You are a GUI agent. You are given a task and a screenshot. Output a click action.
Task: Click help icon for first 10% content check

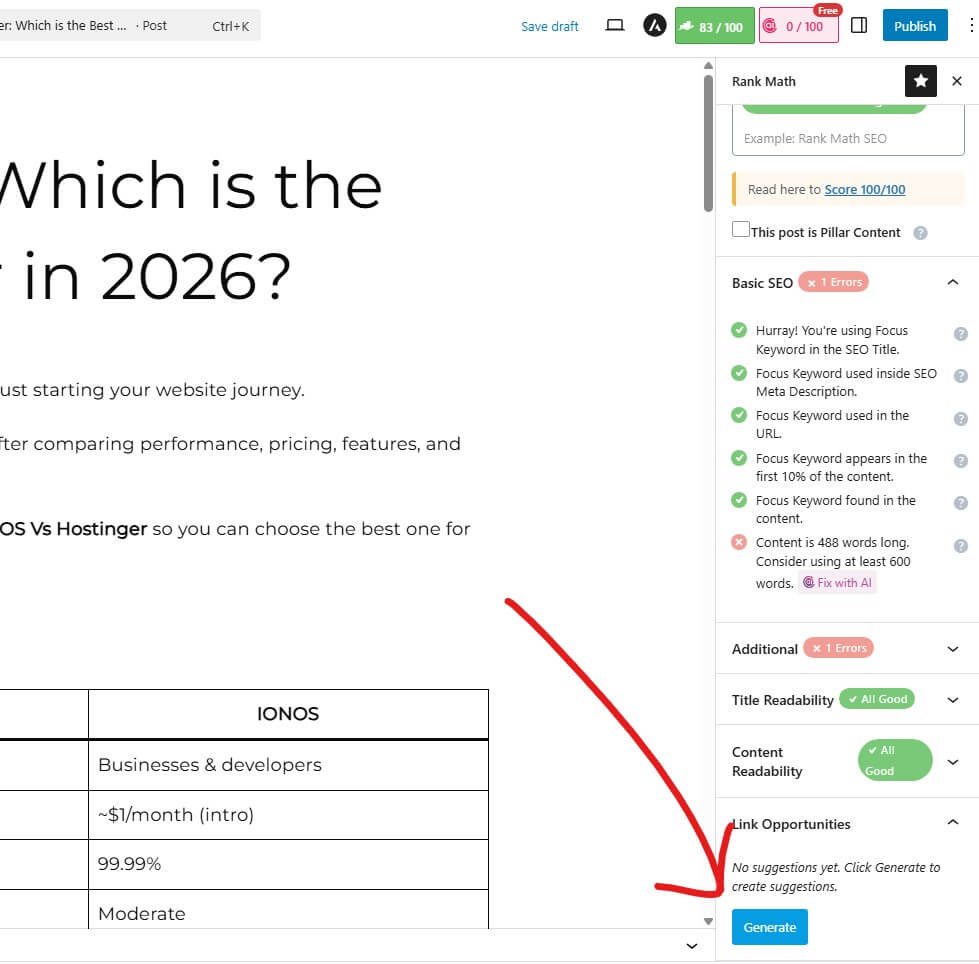pos(960,461)
